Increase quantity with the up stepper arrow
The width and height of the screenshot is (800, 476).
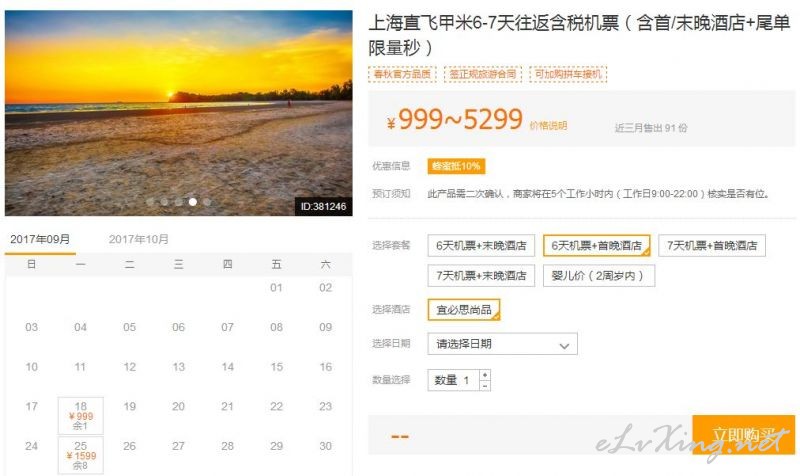[x=485, y=375]
